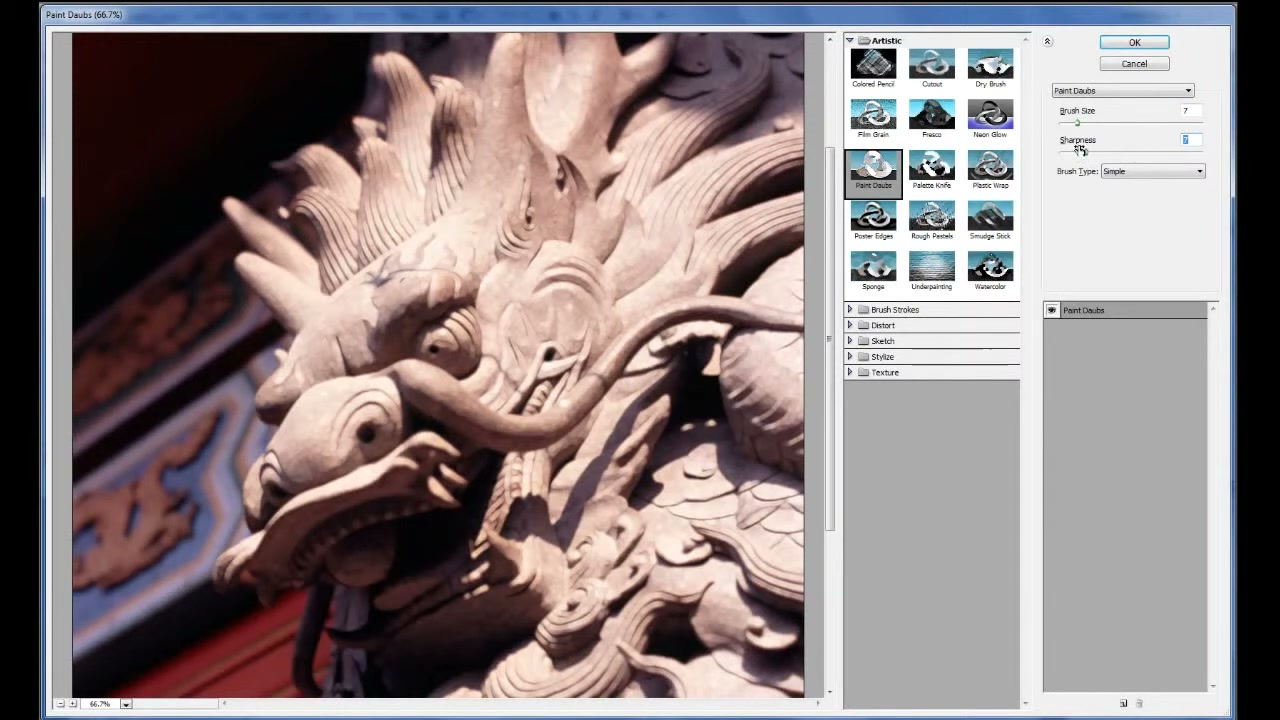Select the Paint Daubs effect layer row
This screenshot has height=720, width=1280.
point(1125,310)
